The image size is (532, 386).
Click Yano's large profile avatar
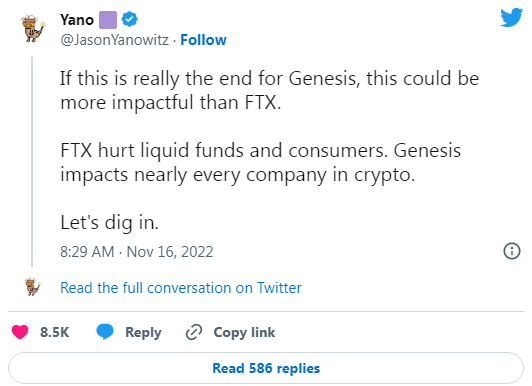33,28
